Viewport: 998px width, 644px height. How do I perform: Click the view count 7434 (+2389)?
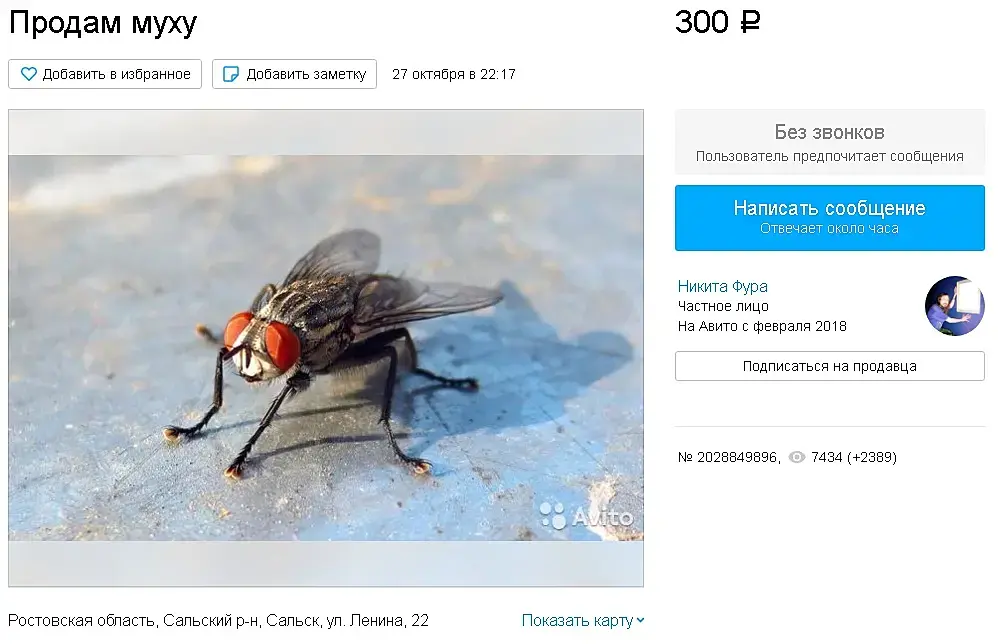(x=854, y=457)
